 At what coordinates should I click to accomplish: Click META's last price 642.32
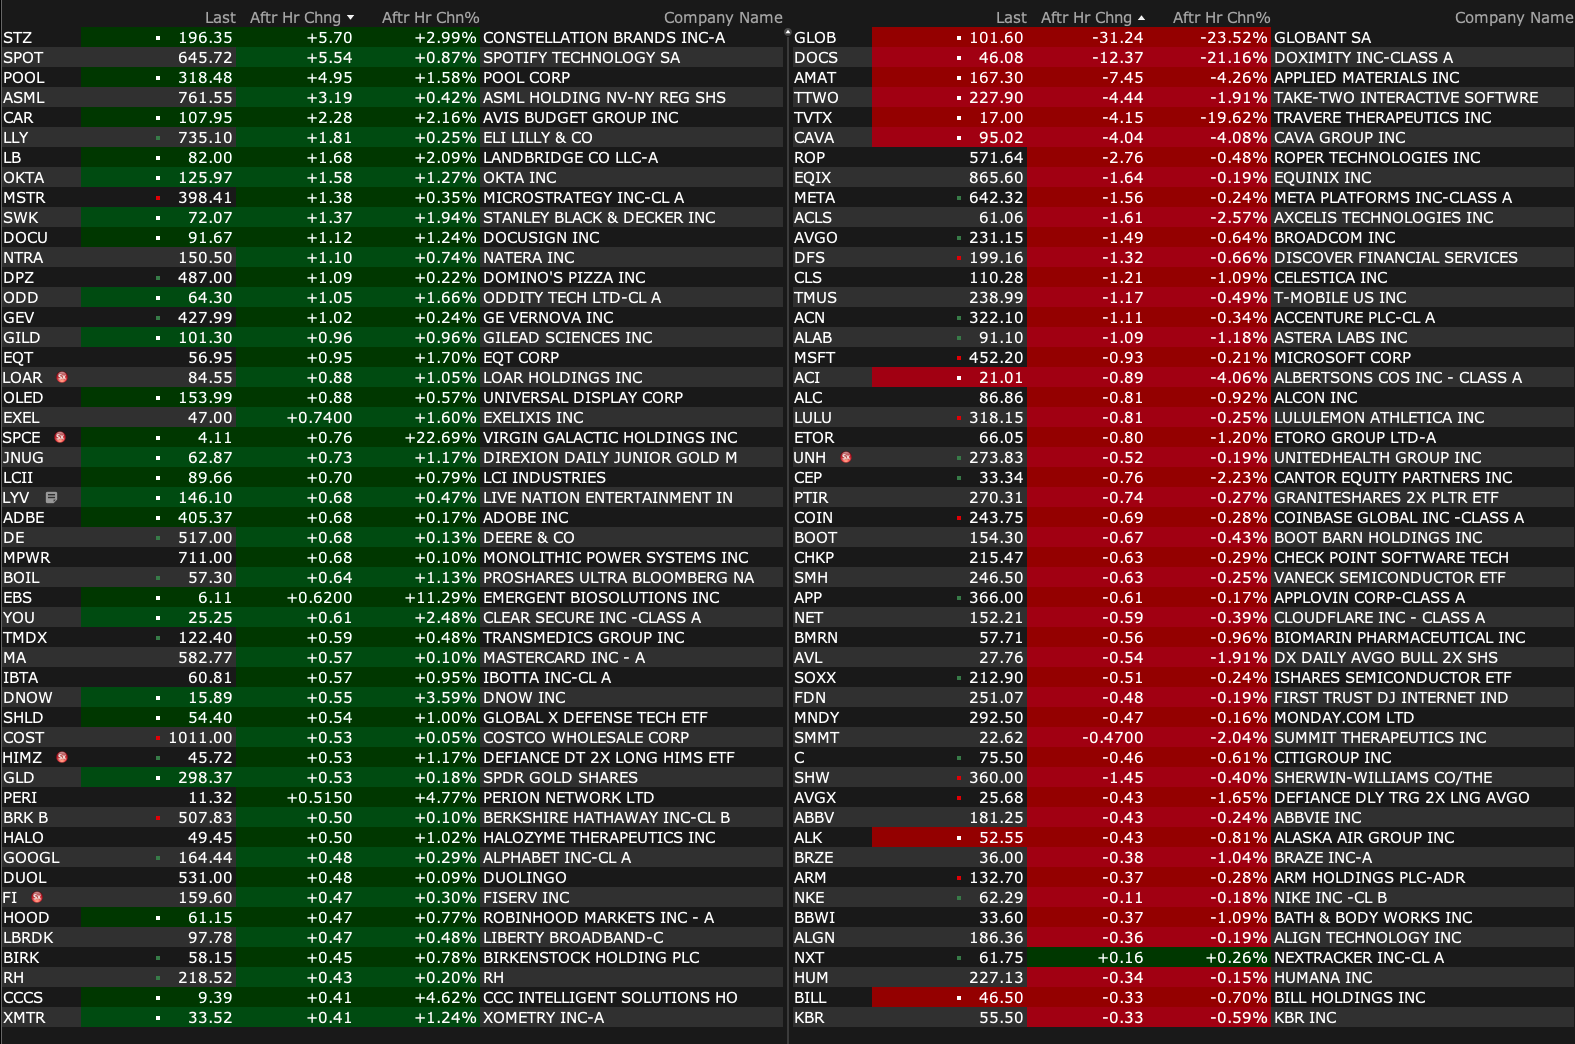pyautogui.click(x=996, y=198)
